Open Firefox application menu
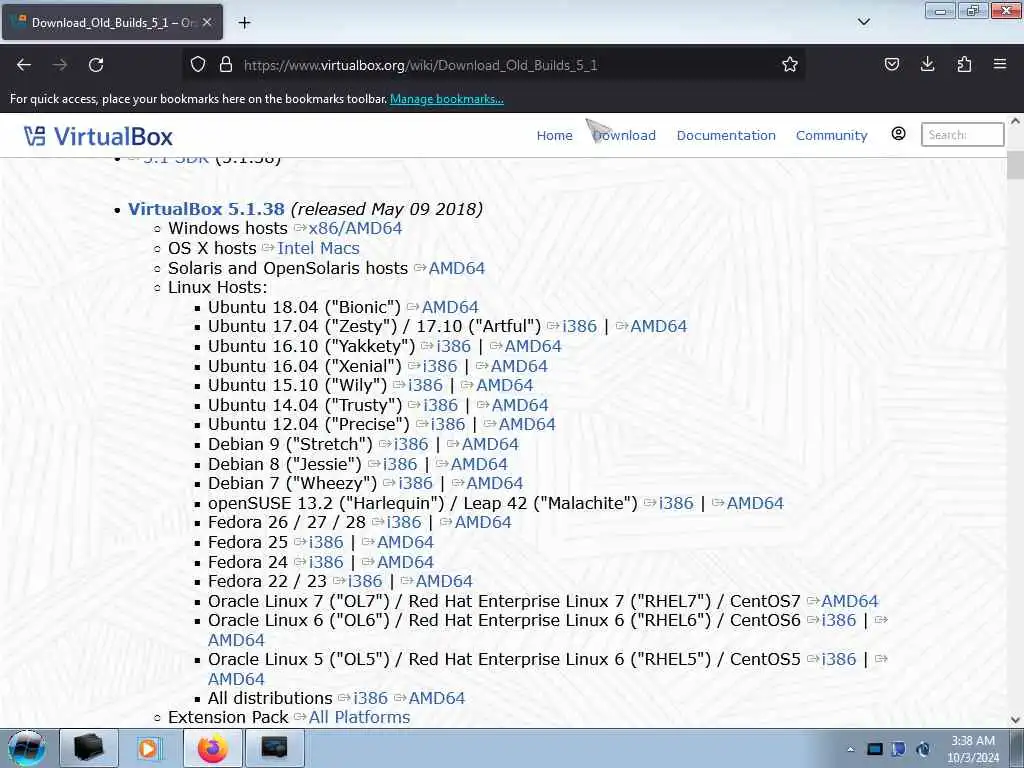The height and width of the screenshot is (768, 1024). tap(1000, 65)
